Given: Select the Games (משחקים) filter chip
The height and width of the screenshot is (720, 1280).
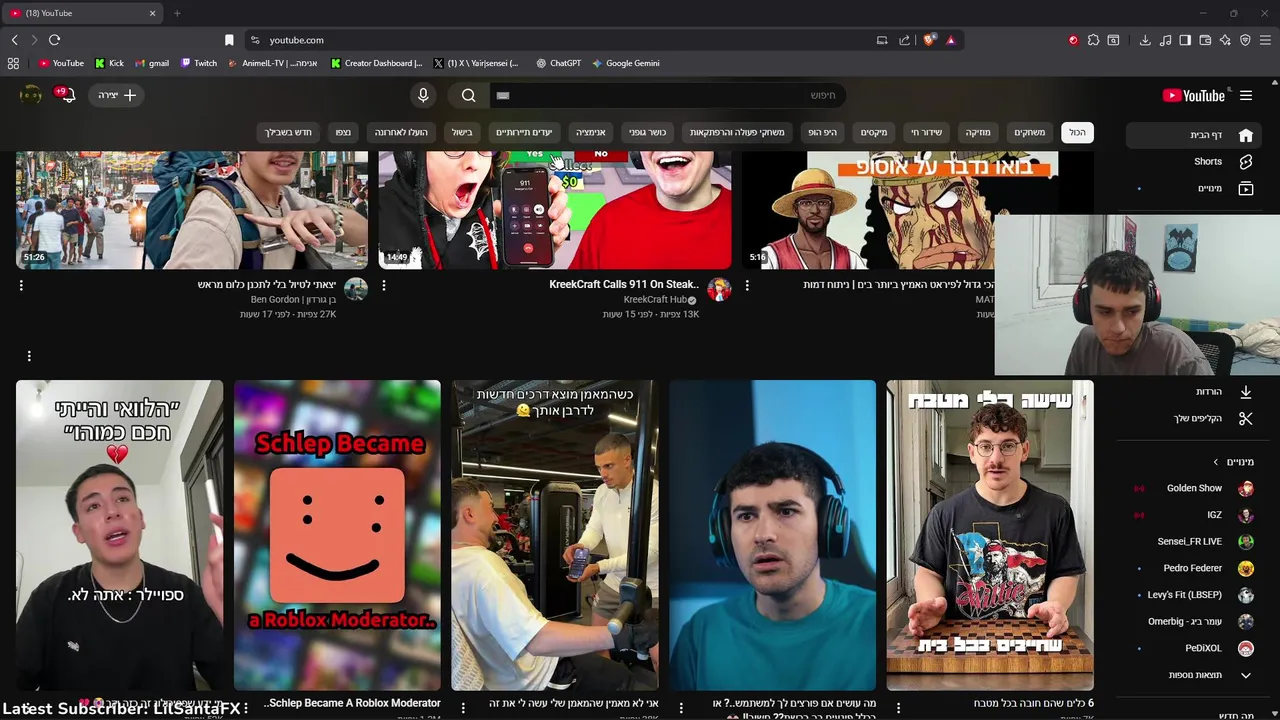Looking at the screenshot, I should [1029, 132].
